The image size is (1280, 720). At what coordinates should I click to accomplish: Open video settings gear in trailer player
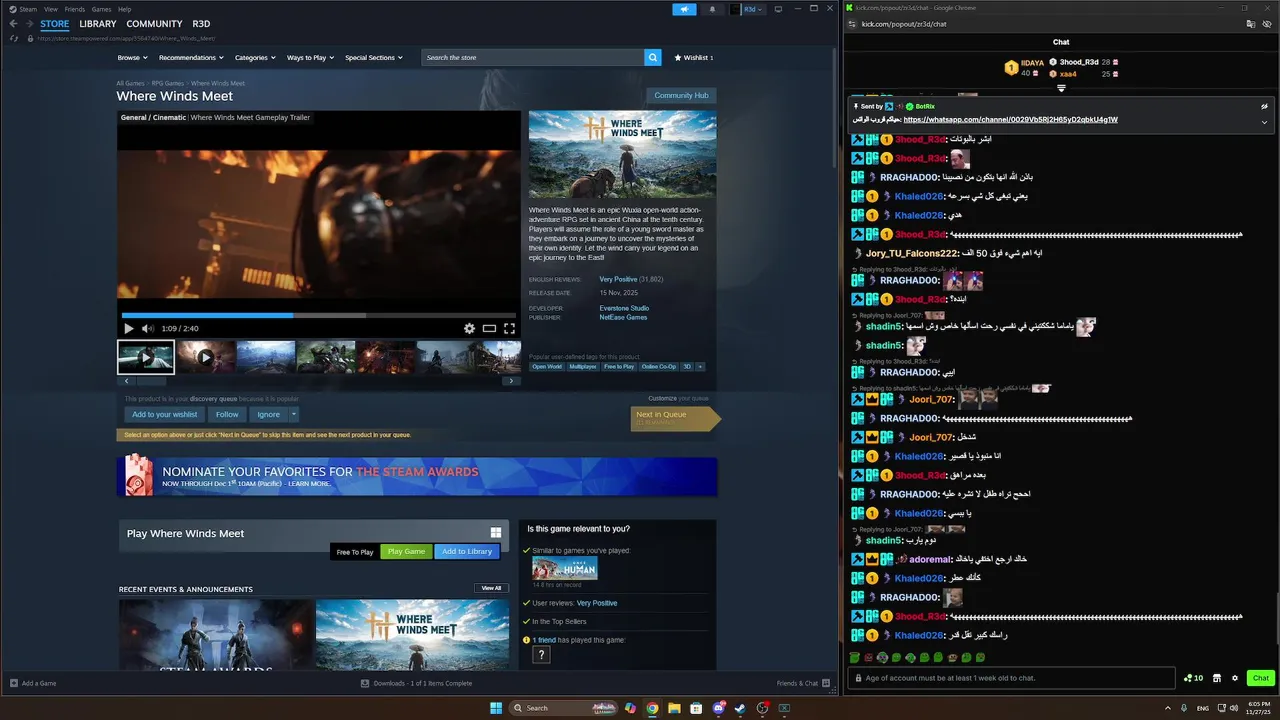[469, 328]
